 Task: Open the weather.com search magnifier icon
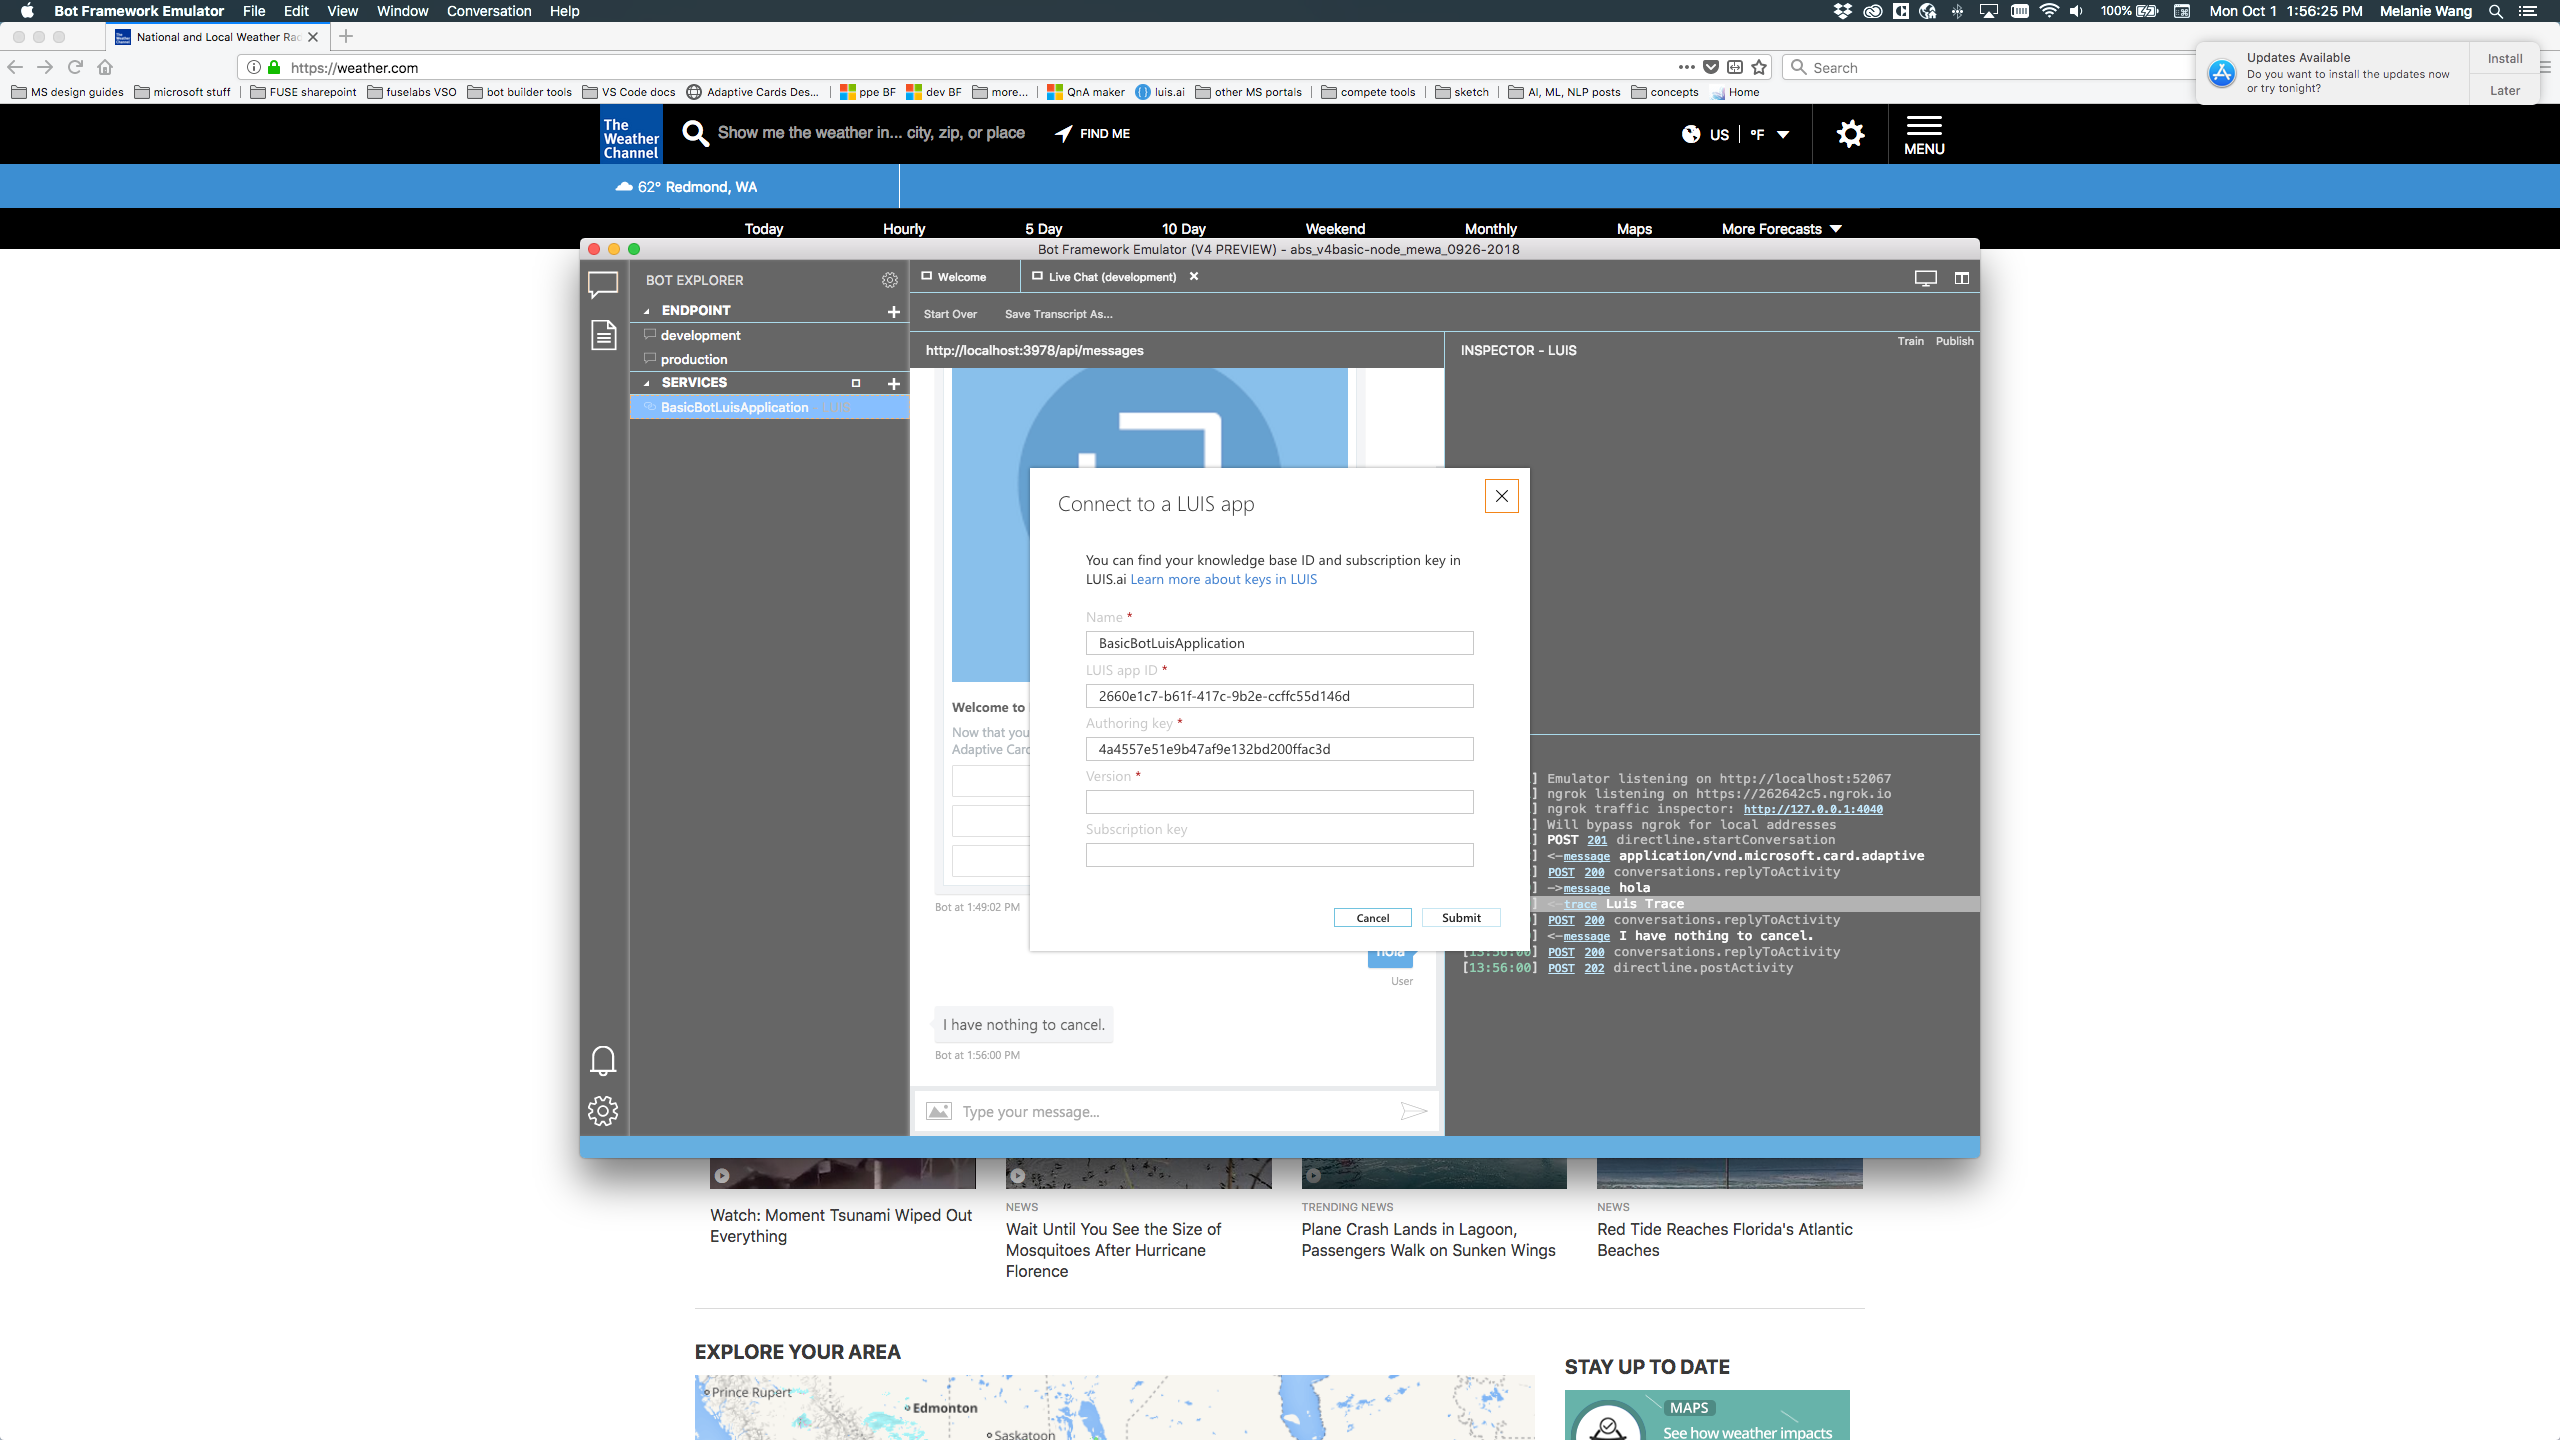pos(695,133)
